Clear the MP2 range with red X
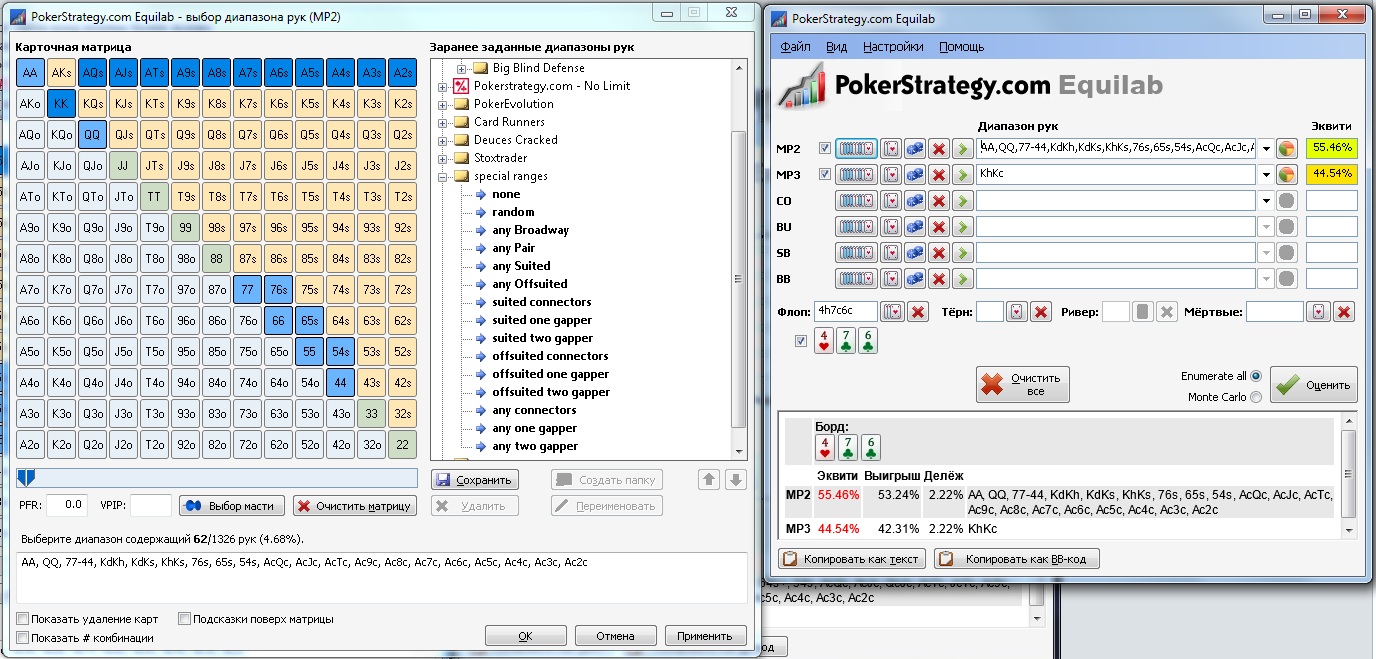The image size is (1376, 659). pyautogui.click(x=938, y=149)
